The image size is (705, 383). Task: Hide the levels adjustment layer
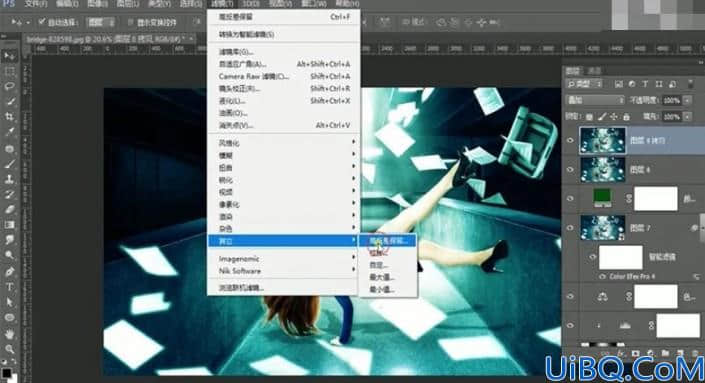[570, 325]
